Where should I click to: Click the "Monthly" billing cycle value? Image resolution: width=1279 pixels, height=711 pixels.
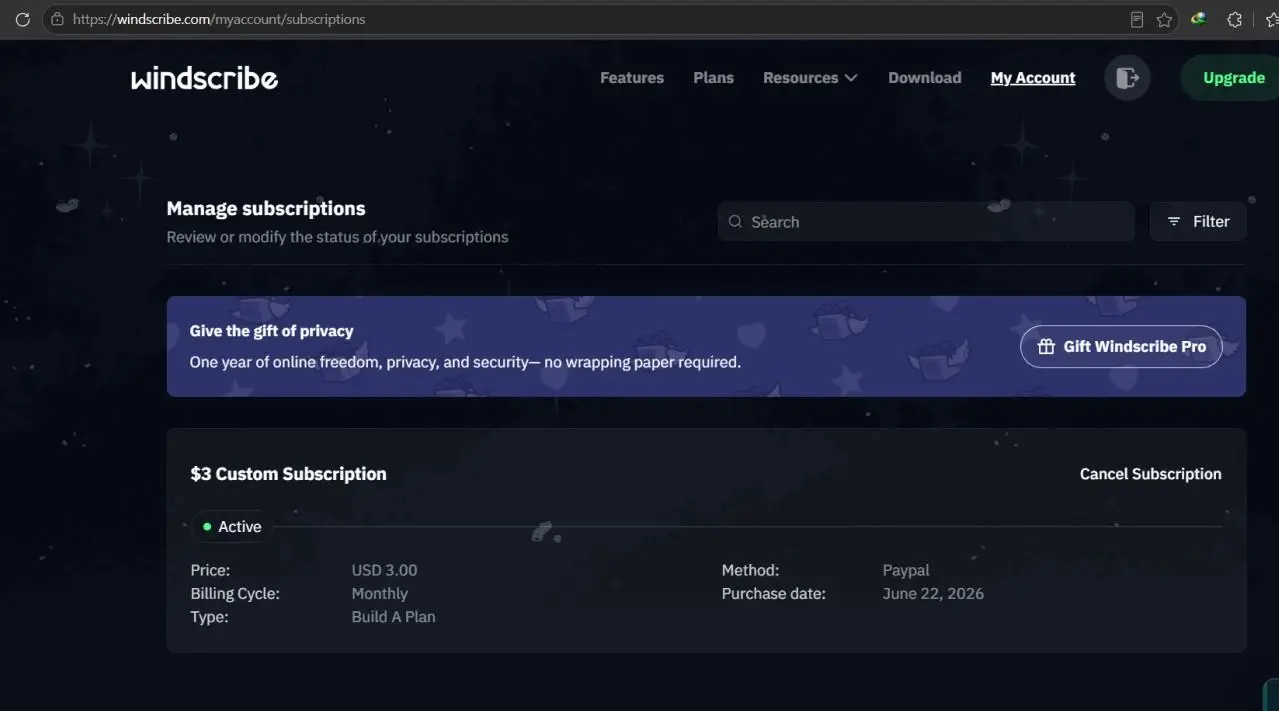tap(380, 593)
